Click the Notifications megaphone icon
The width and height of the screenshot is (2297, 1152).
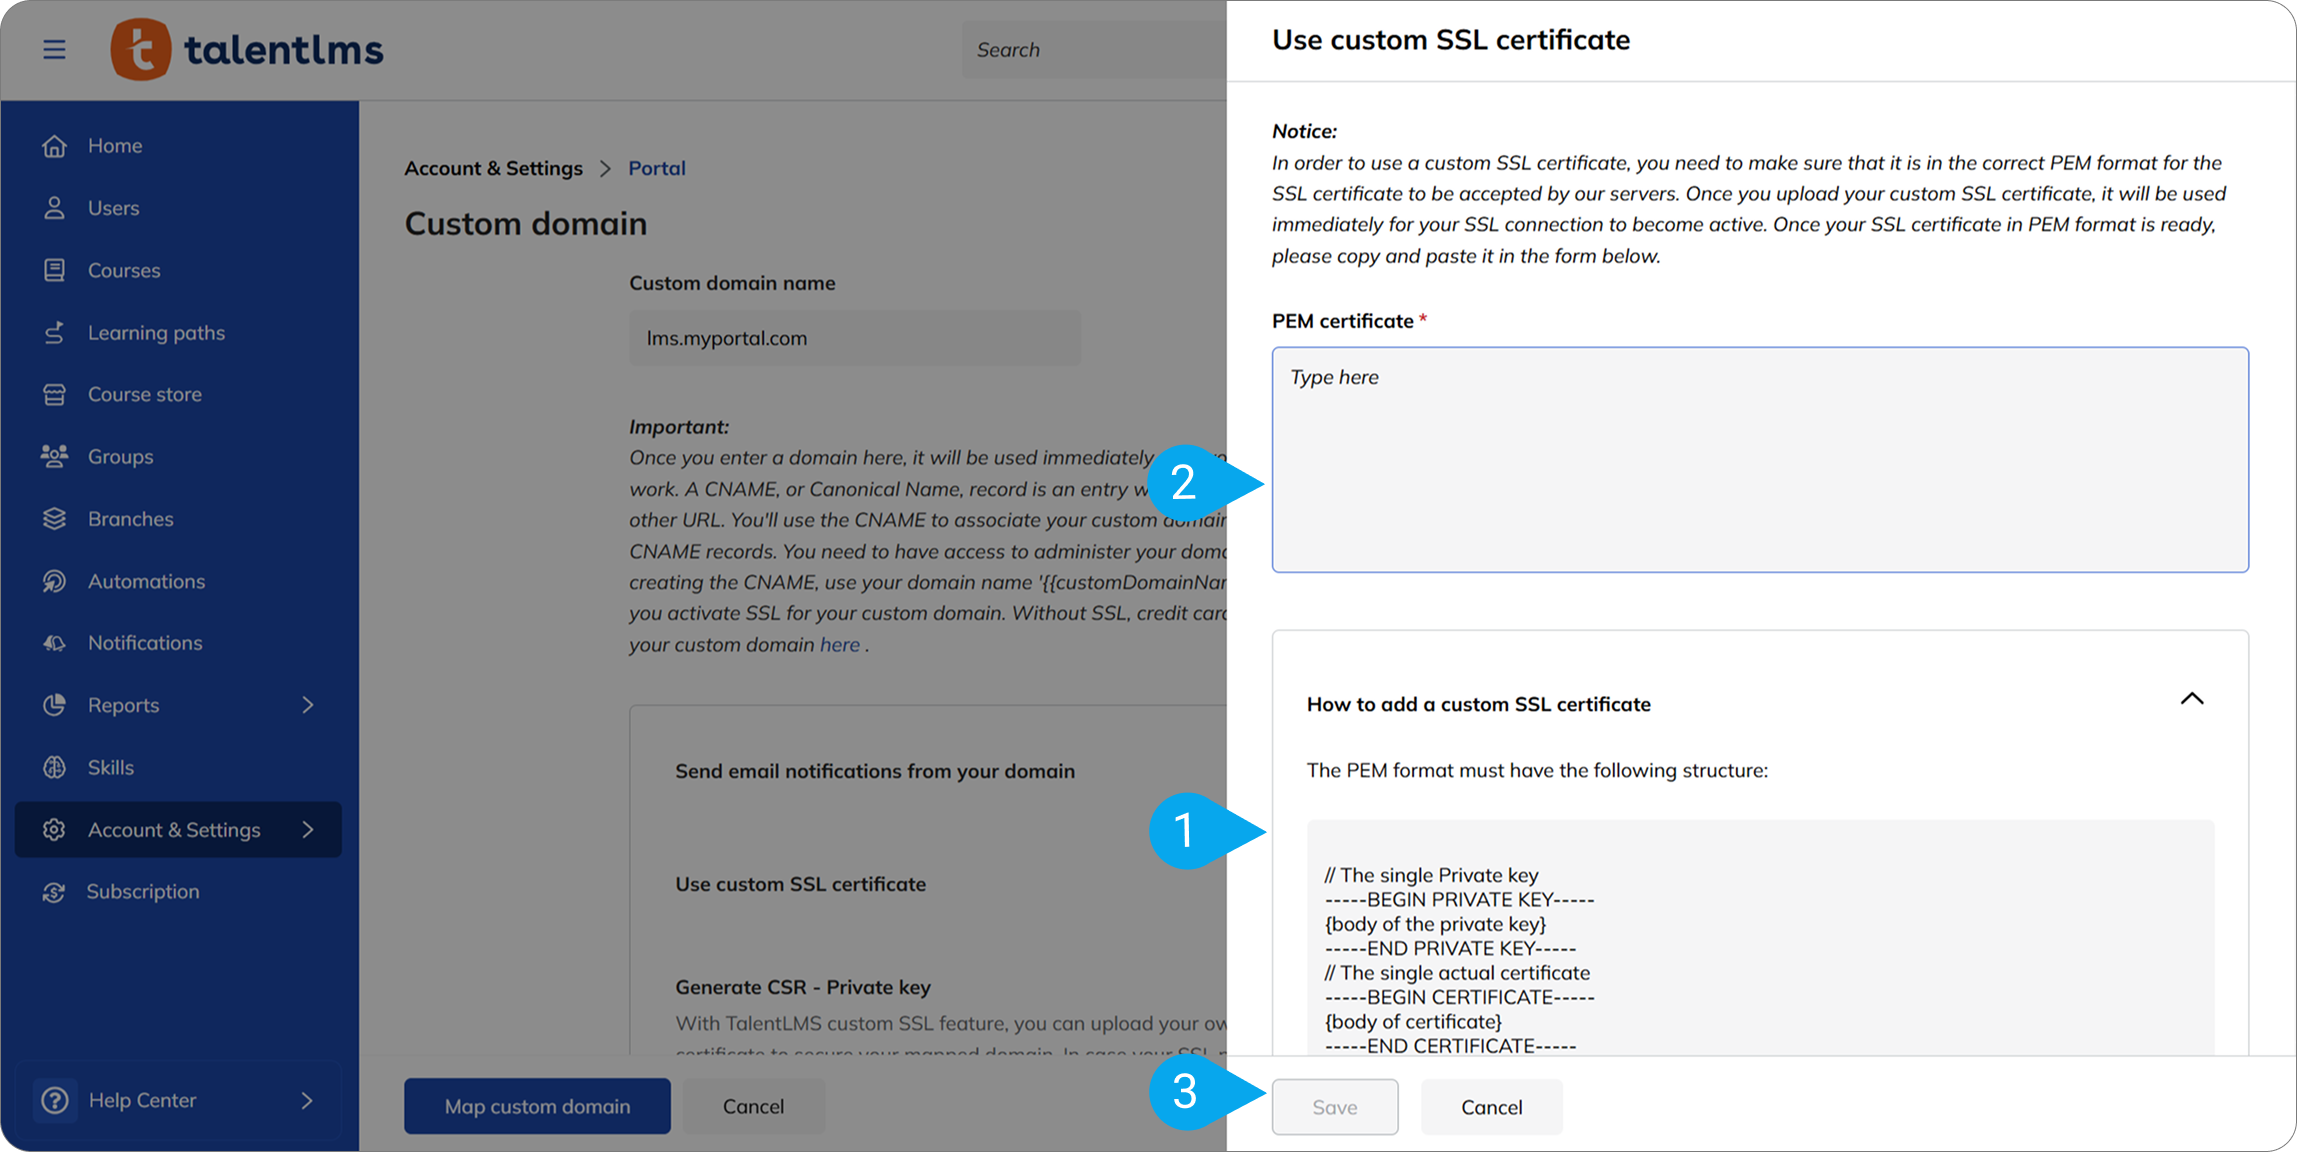pyautogui.click(x=54, y=643)
